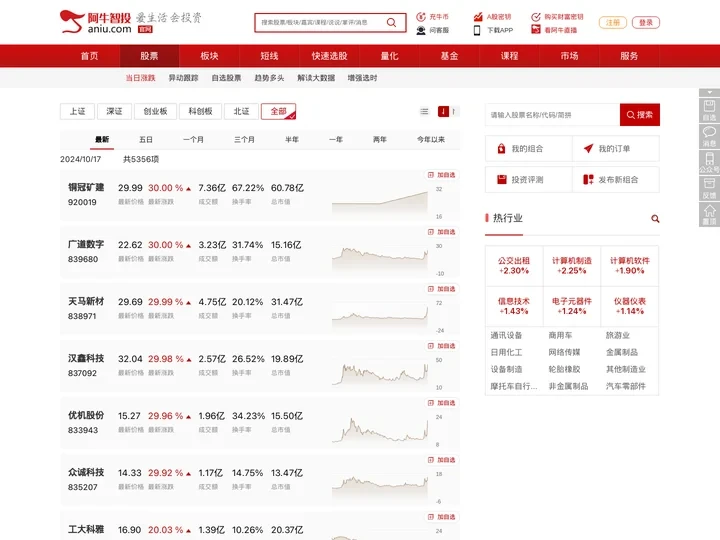Switch to the 今年以来 period tab

(431, 140)
